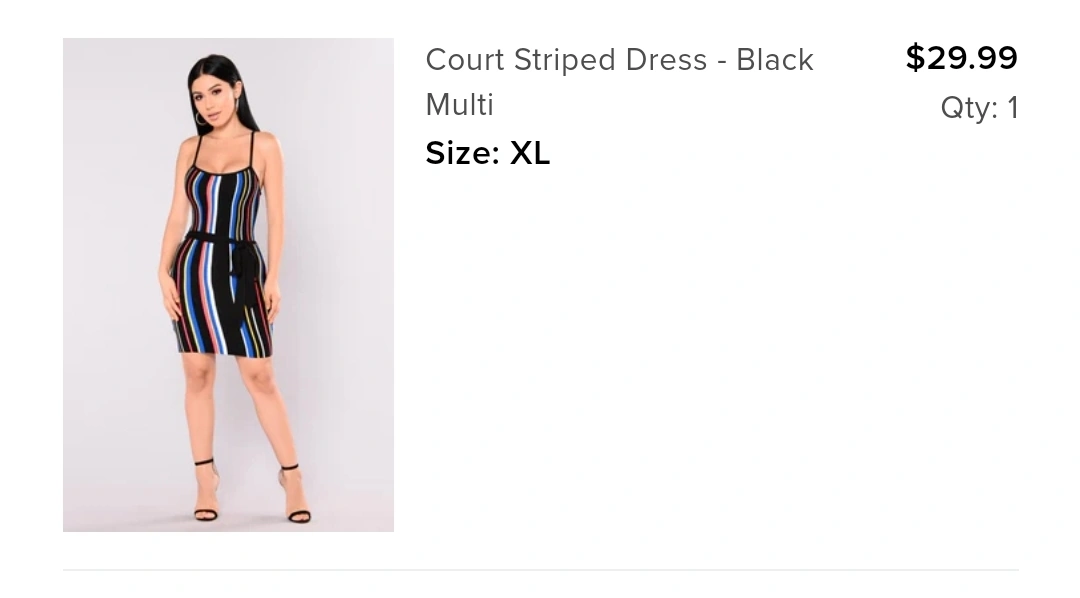Click the model's left-side black heel sandal

coord(205,491)
